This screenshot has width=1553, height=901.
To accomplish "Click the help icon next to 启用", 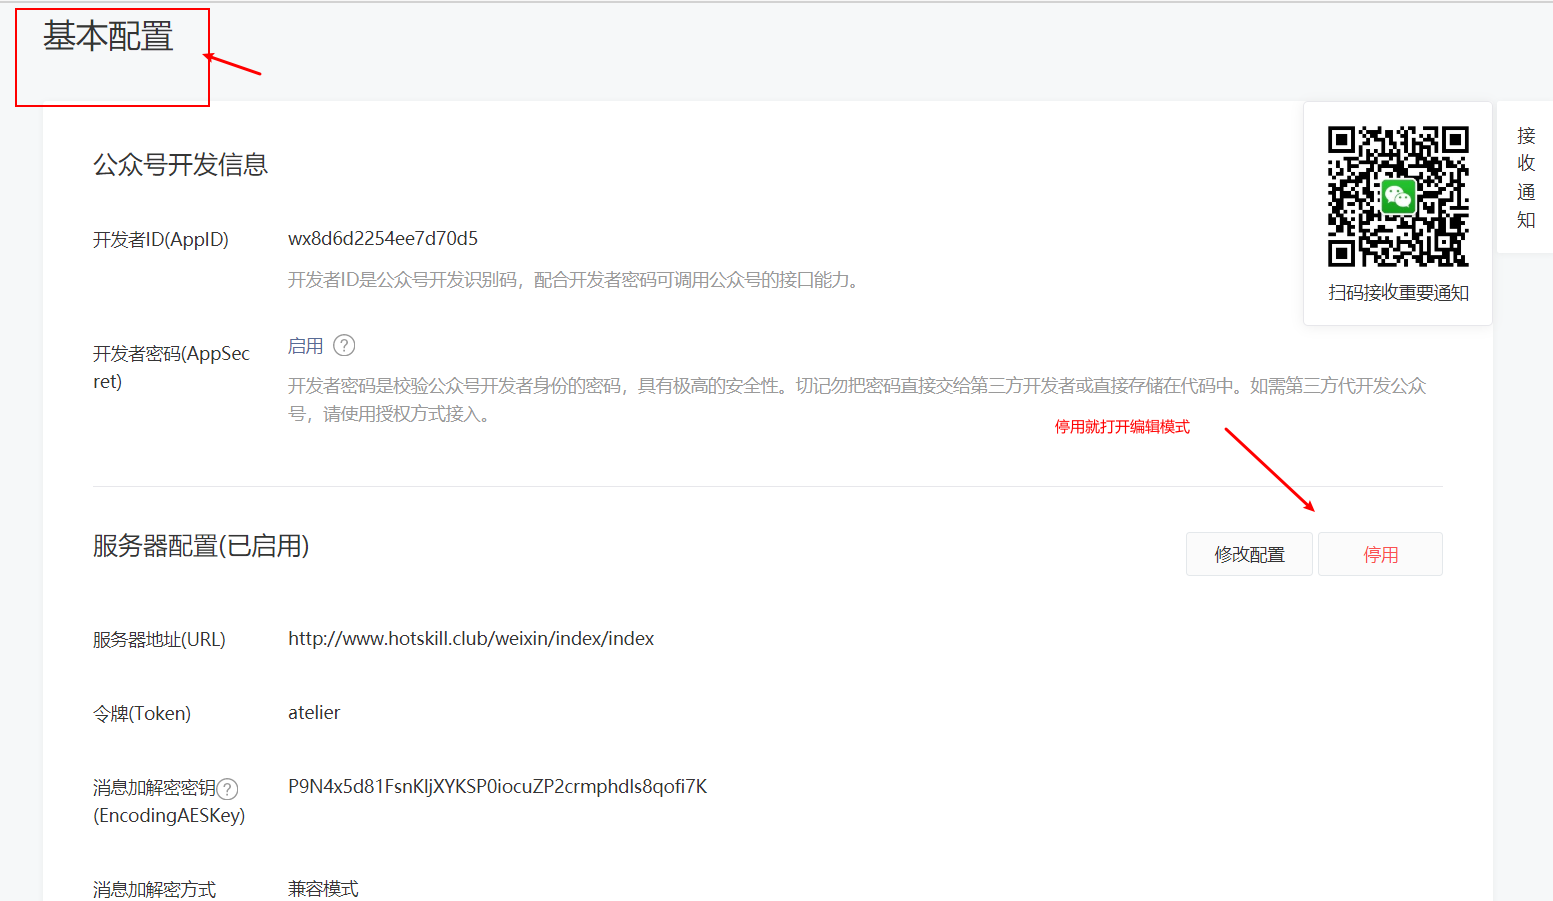I will click(x=344, y=346).
